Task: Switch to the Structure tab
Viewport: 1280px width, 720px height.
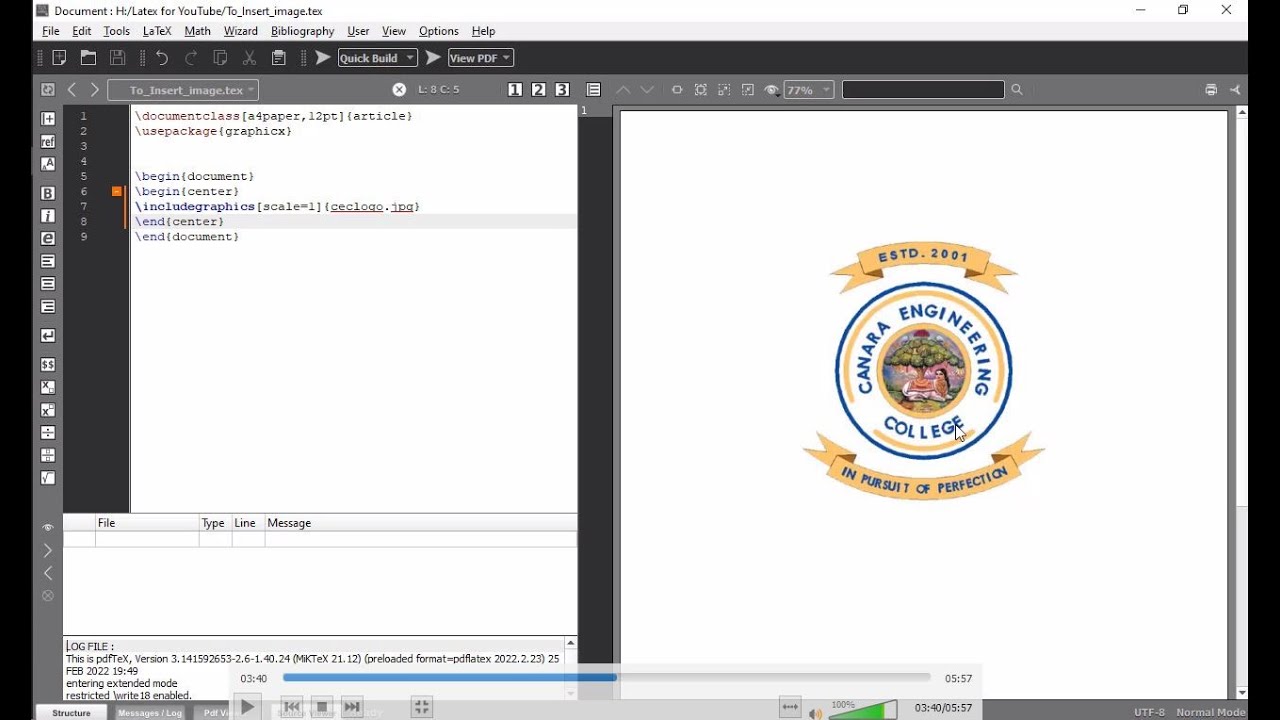Action: click(x=71, y=712)
